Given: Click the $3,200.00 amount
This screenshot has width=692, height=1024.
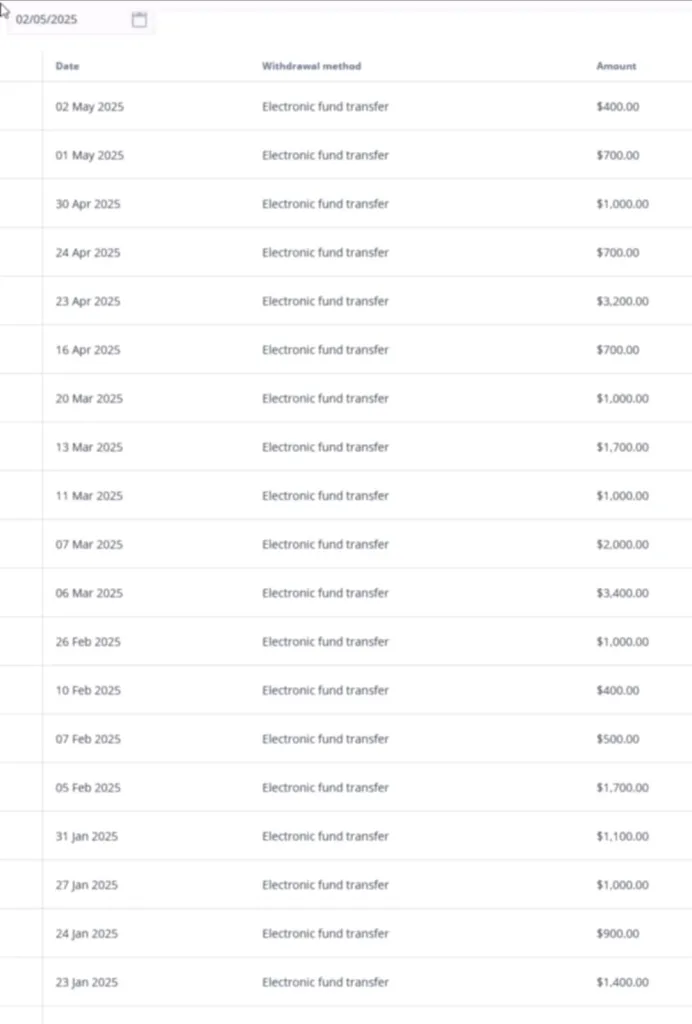Looking at the screenshot, I should (x=622, y=301).
